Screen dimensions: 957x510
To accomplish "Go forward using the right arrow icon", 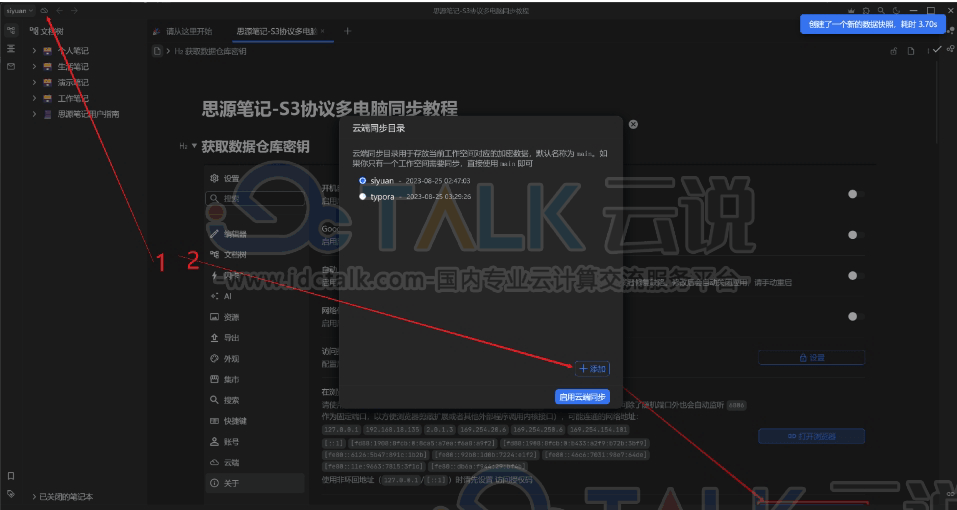I will [x=74, y=10].
